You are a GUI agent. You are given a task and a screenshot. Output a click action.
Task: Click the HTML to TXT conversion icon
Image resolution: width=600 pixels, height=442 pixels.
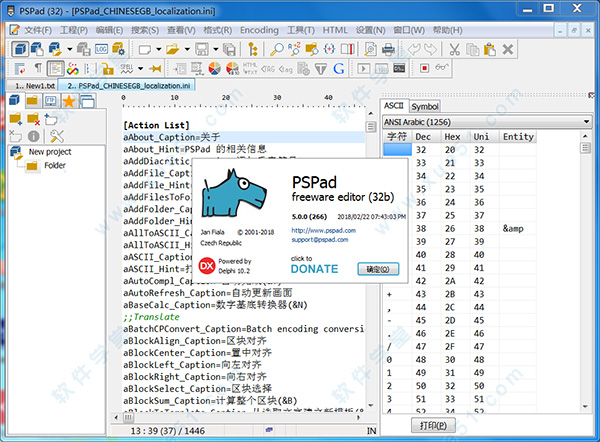pos(250,69)
